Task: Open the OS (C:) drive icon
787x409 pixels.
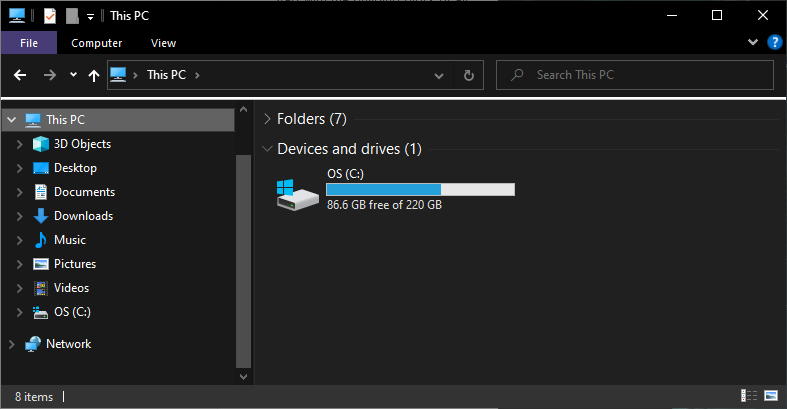Action: [296, 192]
